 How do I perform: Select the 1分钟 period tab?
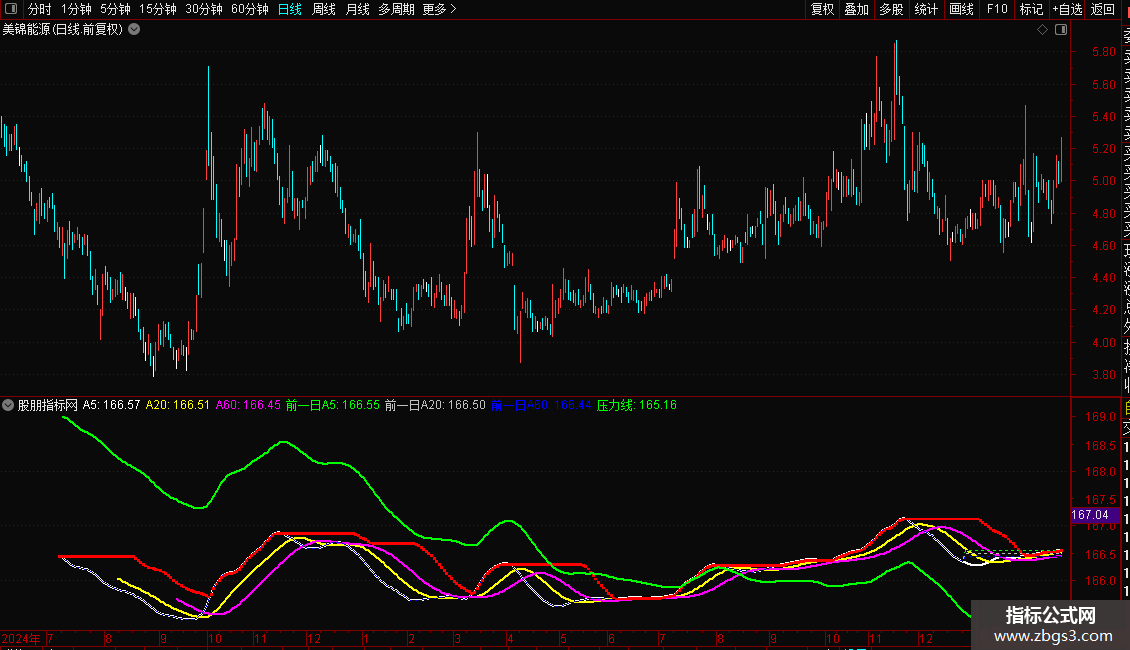pos(76,9)
